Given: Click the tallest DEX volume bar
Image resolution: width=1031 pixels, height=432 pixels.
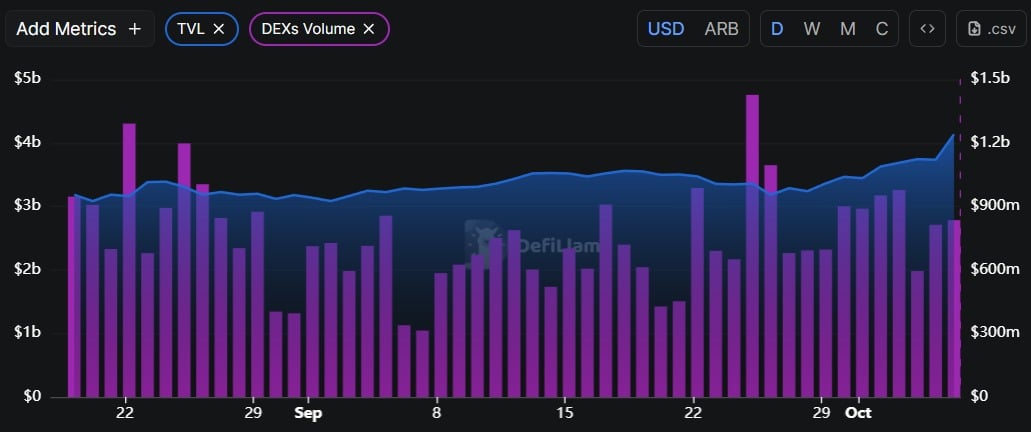Looking at the screenshot, I should (752, 245).
